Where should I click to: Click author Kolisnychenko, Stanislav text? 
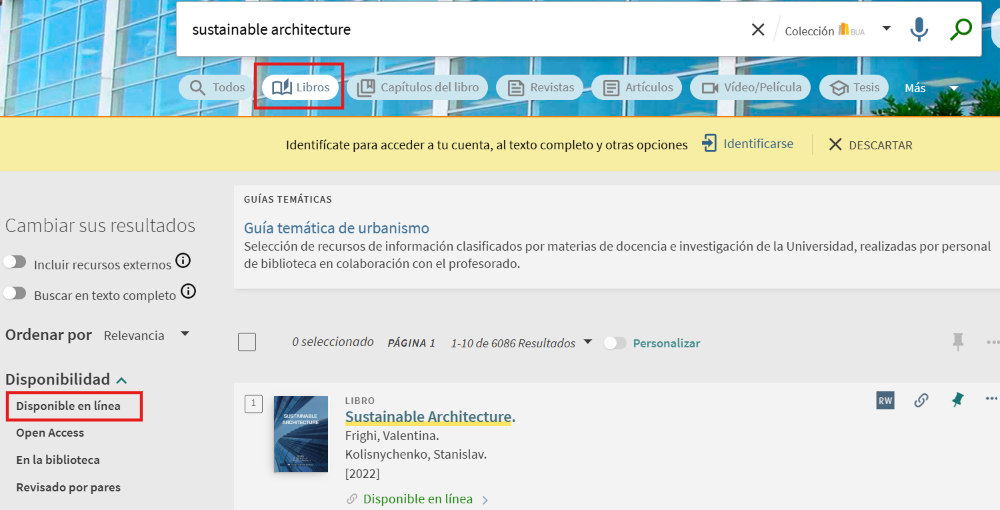click(415, 455)
